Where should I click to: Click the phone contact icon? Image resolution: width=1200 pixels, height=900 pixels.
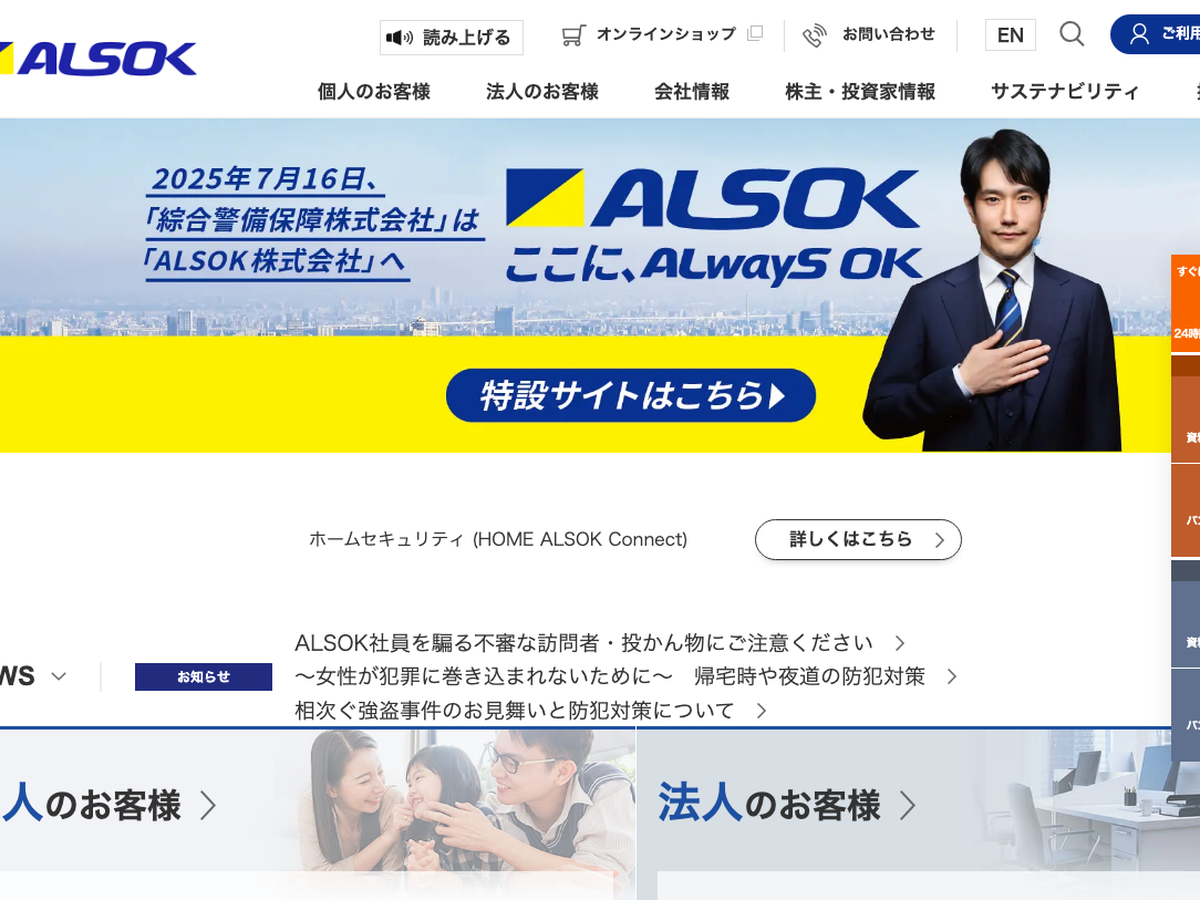(x=815, y=36)
